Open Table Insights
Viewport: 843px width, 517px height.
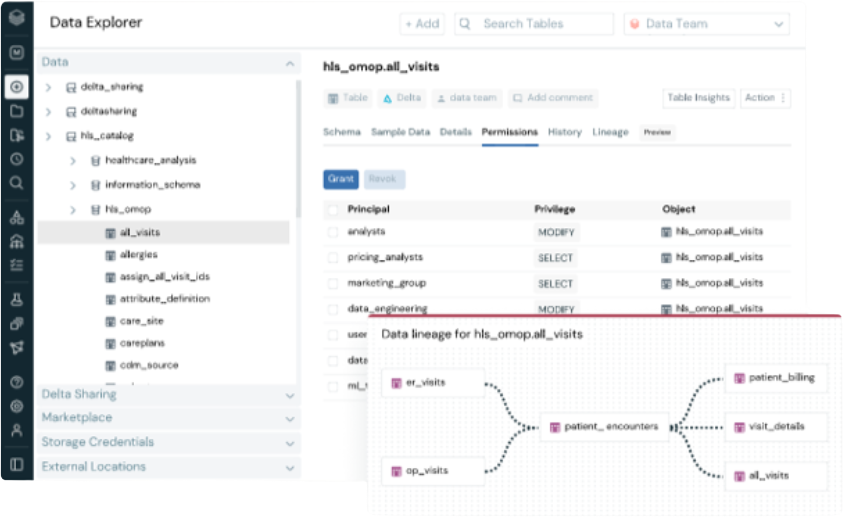698,98
